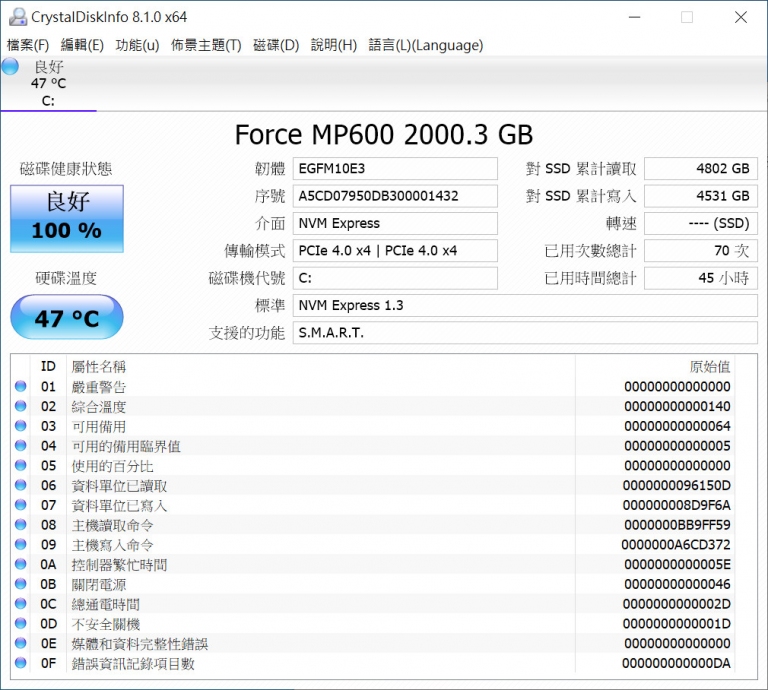Click total host reads value 4802 GB

point(701,168)
